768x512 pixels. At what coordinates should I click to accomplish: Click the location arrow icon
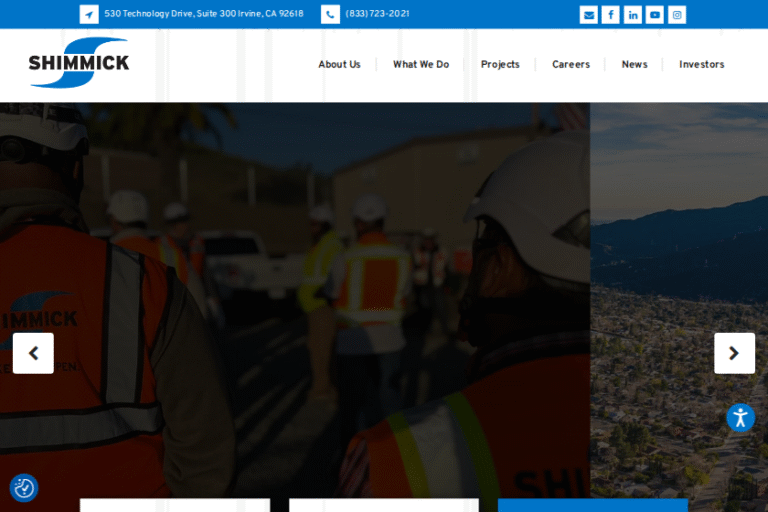(89, 14)
